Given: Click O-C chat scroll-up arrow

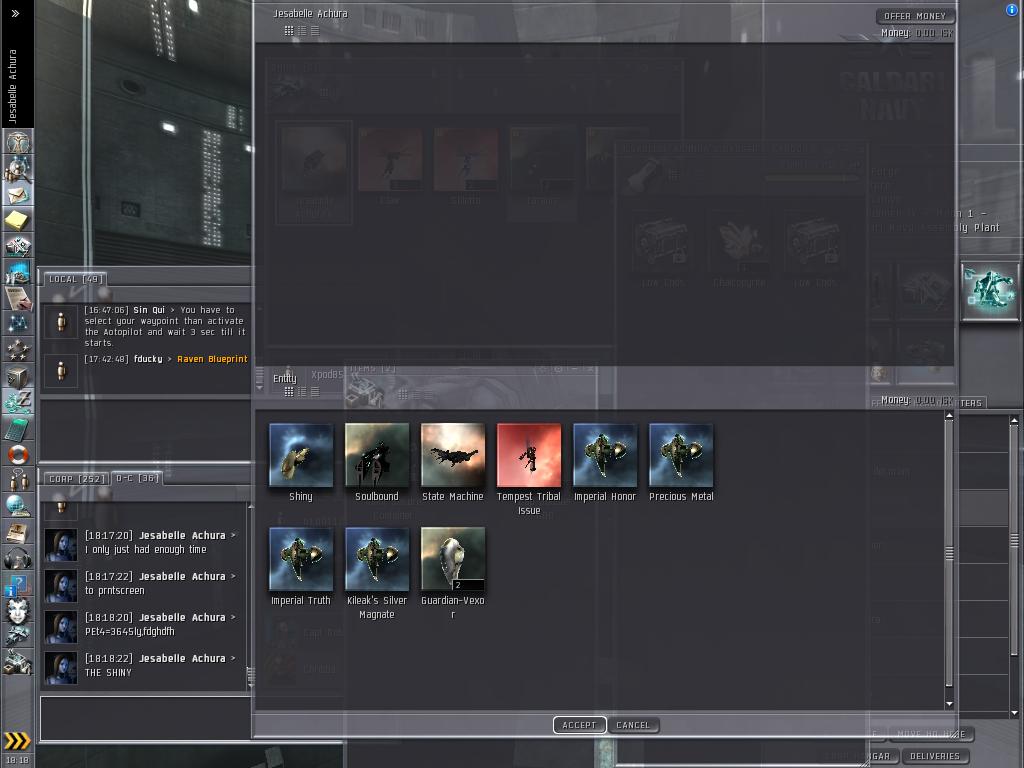Looking at the screenshot, I should [250, 507].
